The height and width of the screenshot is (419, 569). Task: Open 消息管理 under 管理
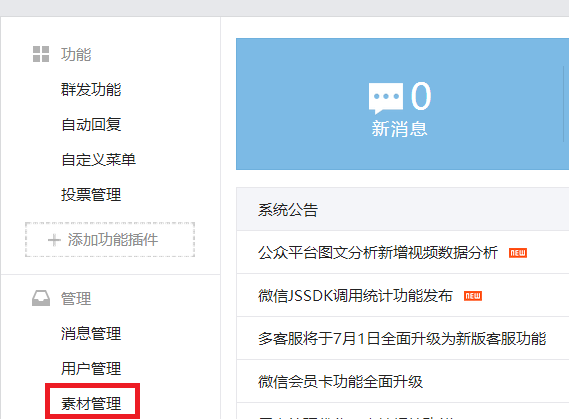[x=91, y=333]
